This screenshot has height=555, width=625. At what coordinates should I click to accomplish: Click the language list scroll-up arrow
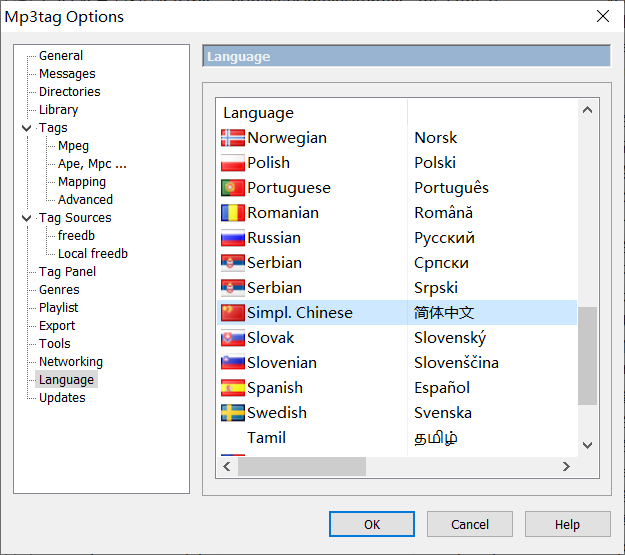click(587, 110)
